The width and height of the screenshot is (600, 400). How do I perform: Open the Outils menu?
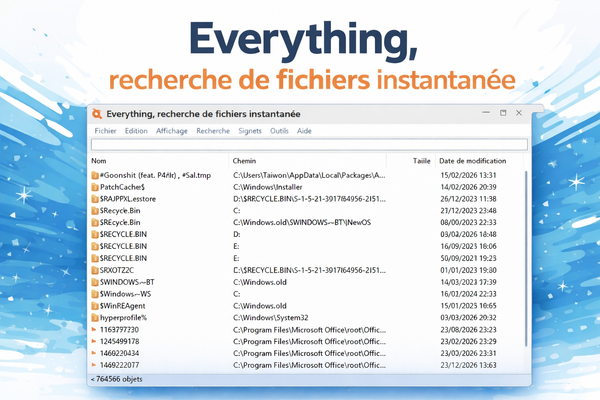click(x=279, y=131)
